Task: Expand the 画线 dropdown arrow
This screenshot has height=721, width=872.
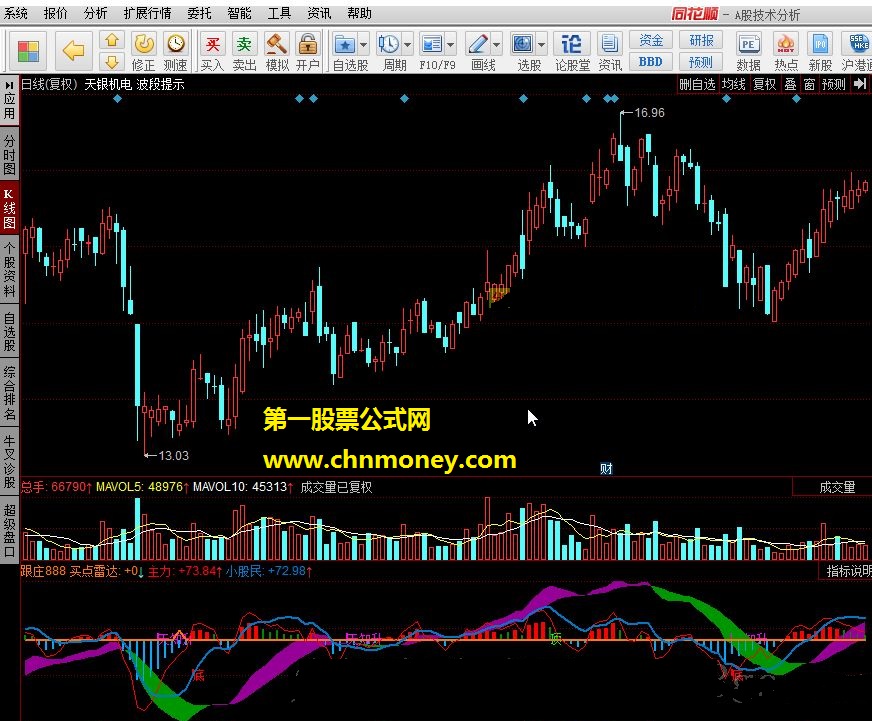Action: [x=497, y=44]
